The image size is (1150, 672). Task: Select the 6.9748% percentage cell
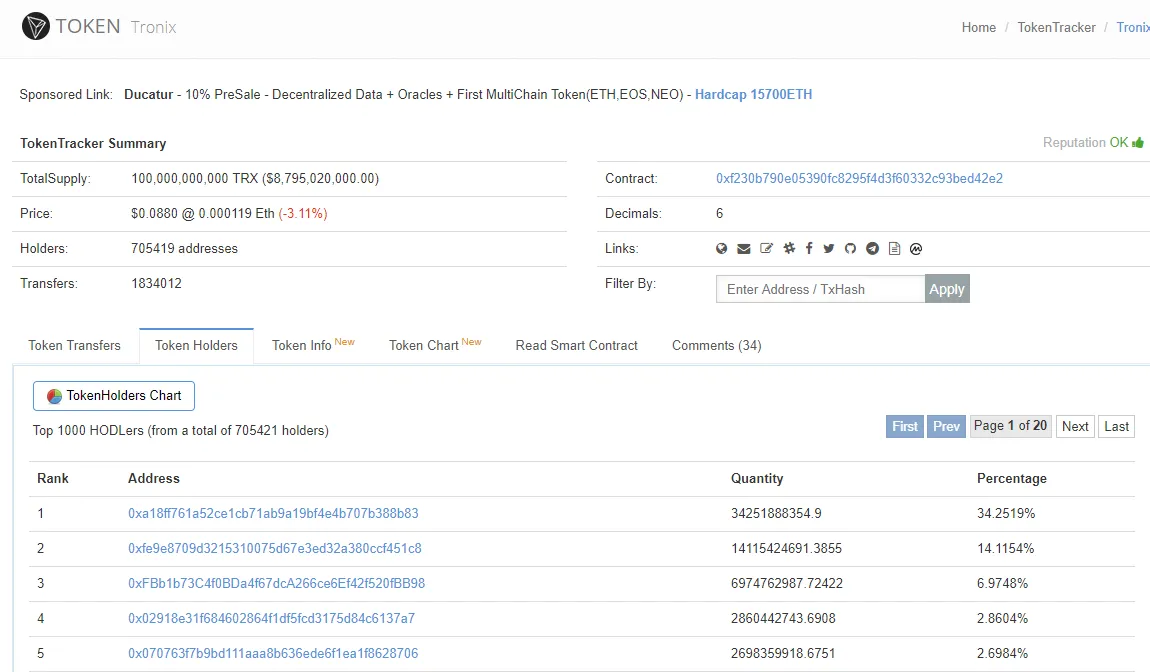[x=1003, y=584]
